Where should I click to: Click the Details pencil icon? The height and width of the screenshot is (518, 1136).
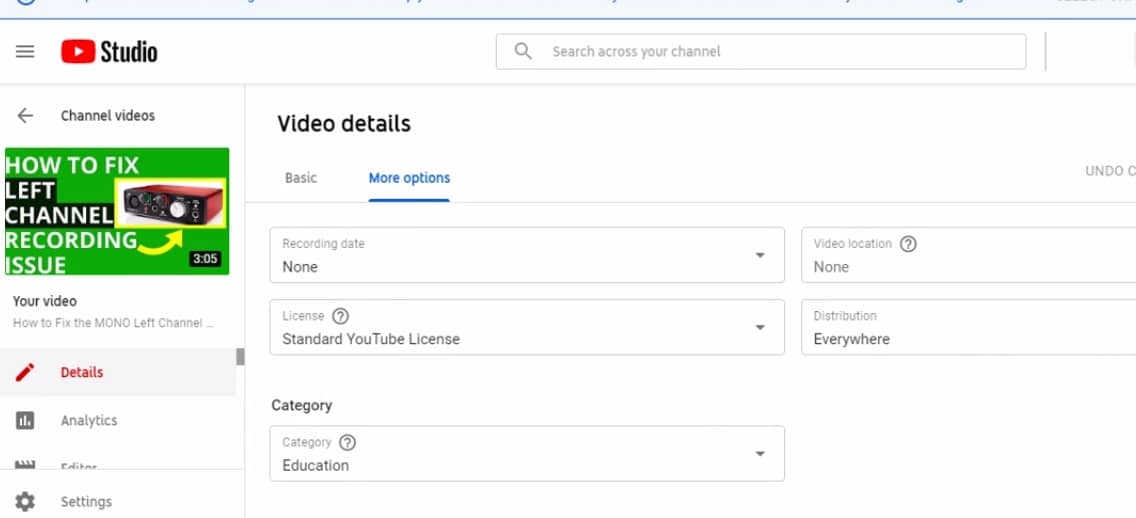click(x=25, y=372)
